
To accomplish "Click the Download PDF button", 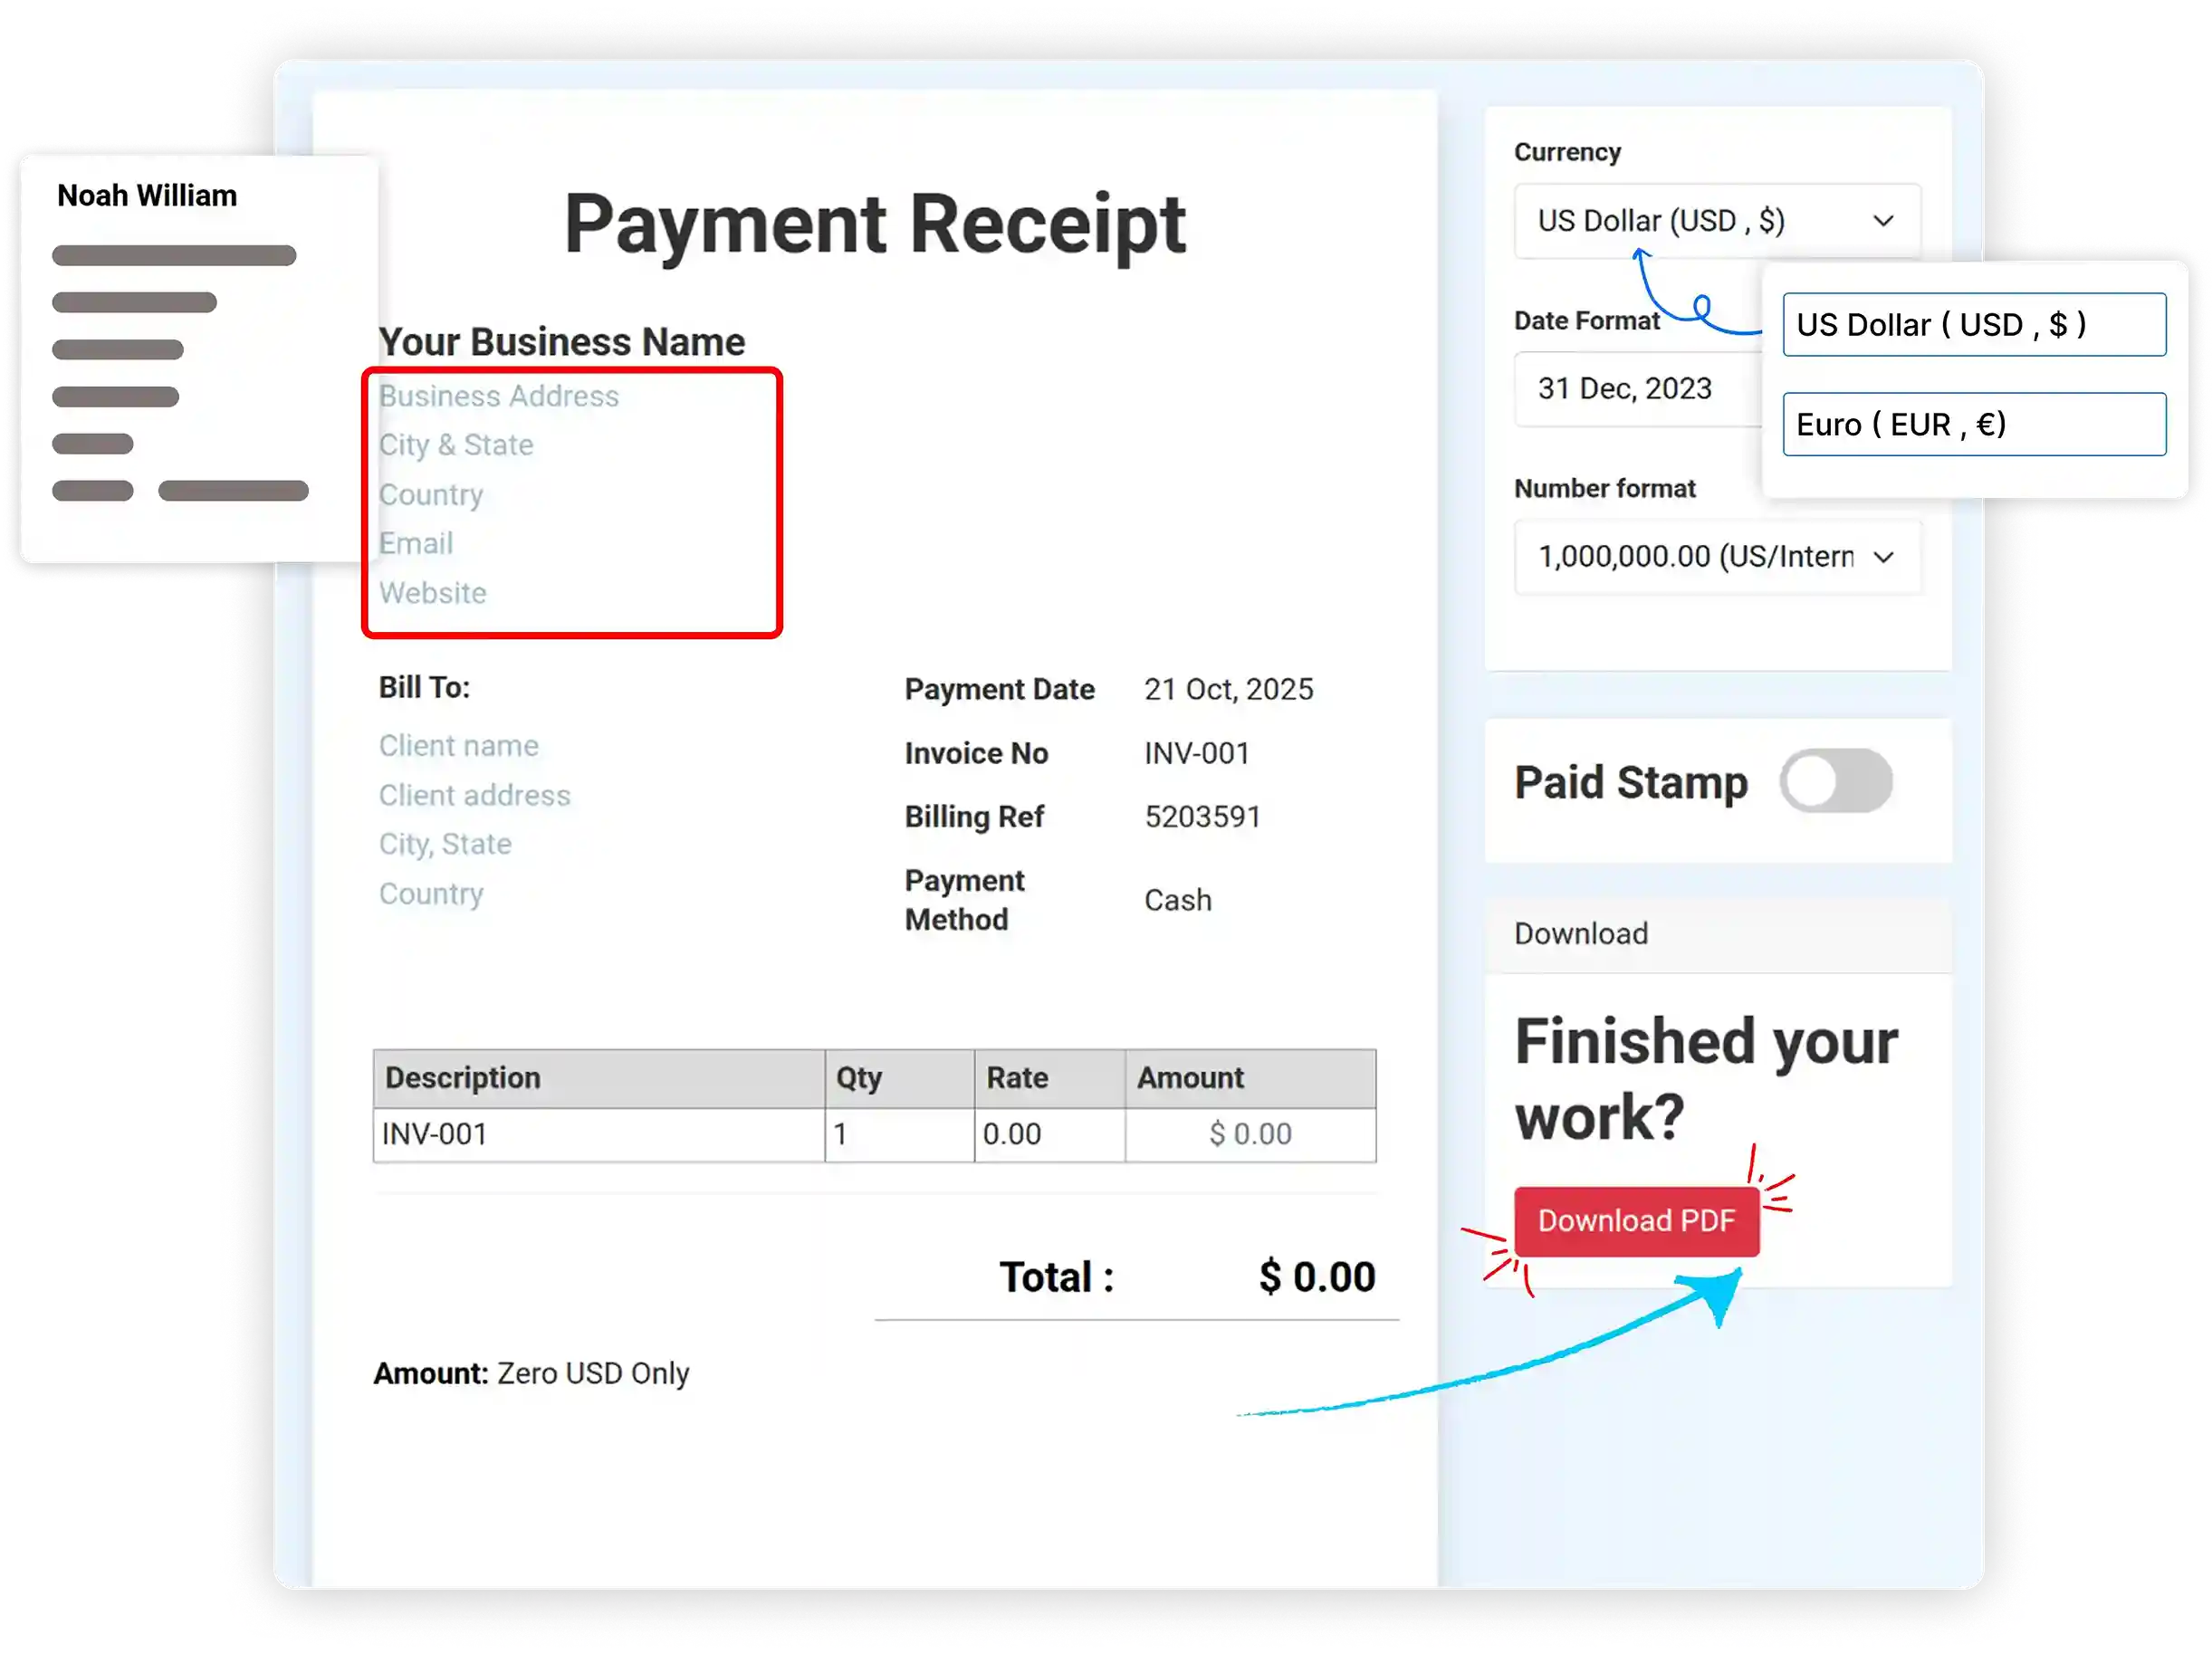I will pyautogui.click(x=1637, y=1220).
